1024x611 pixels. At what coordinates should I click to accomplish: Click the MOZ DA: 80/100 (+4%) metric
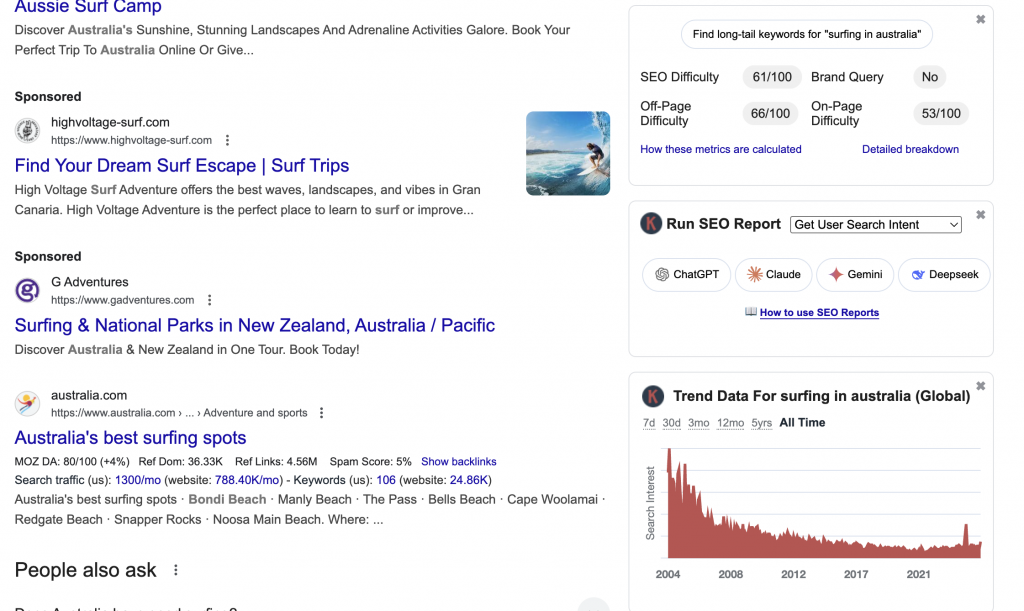click(72, 462)
